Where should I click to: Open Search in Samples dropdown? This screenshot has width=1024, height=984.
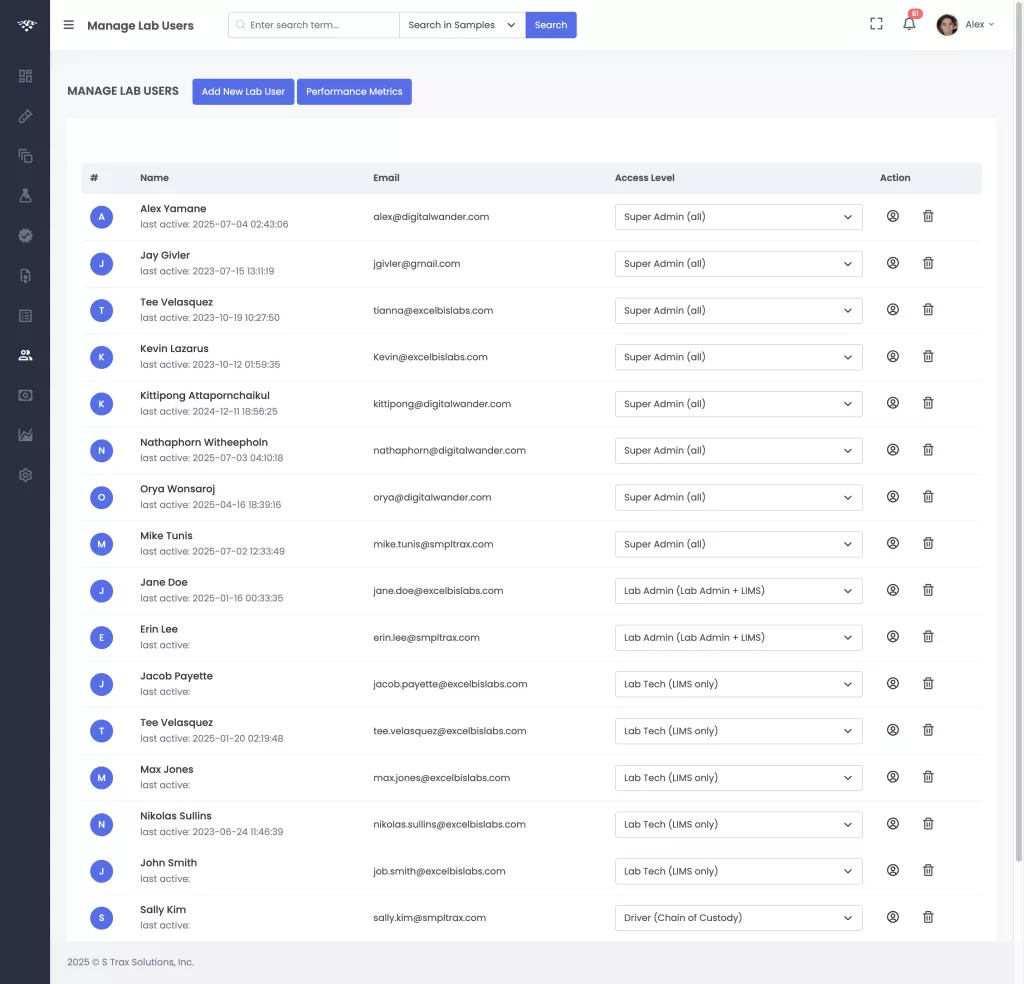[x=462, y=25]
